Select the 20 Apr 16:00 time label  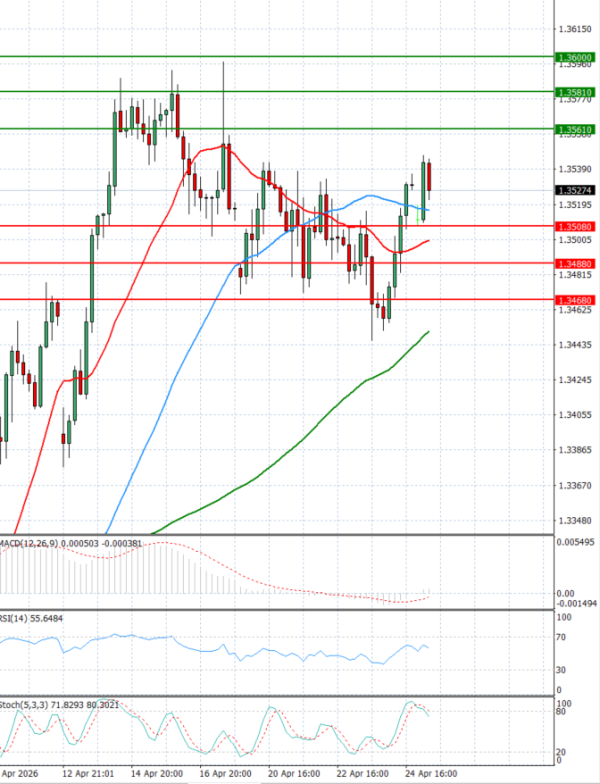294,774
